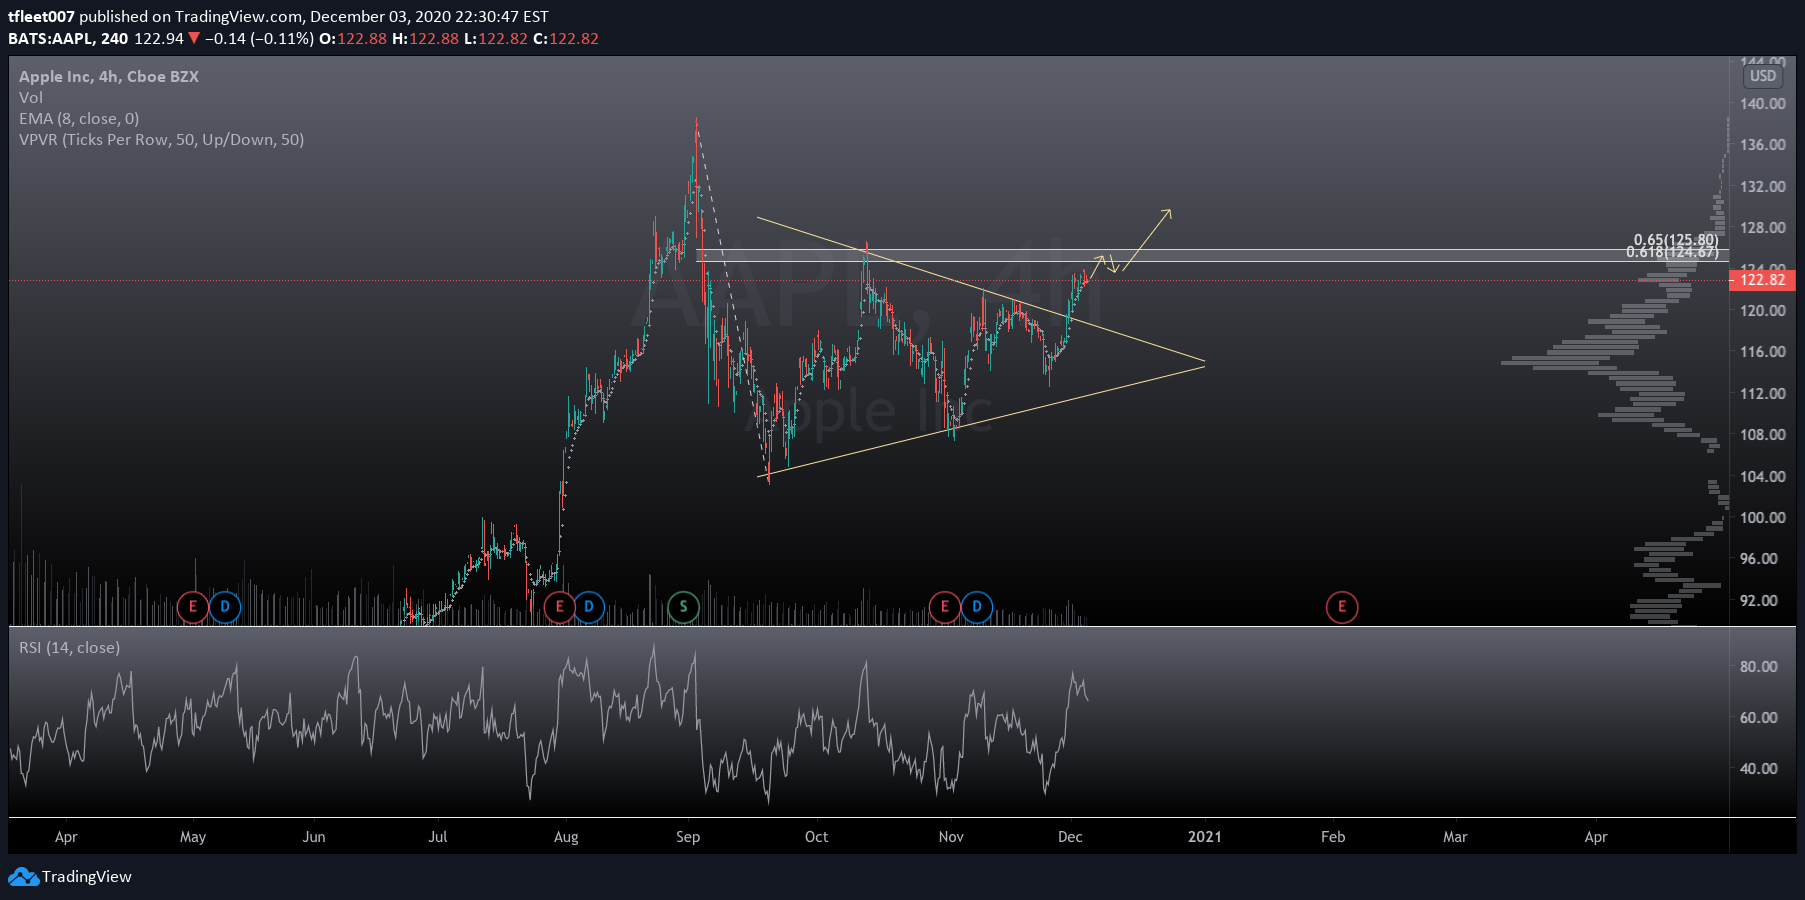Select the RSI (14, close) indicator label

[x=70, y=648]
